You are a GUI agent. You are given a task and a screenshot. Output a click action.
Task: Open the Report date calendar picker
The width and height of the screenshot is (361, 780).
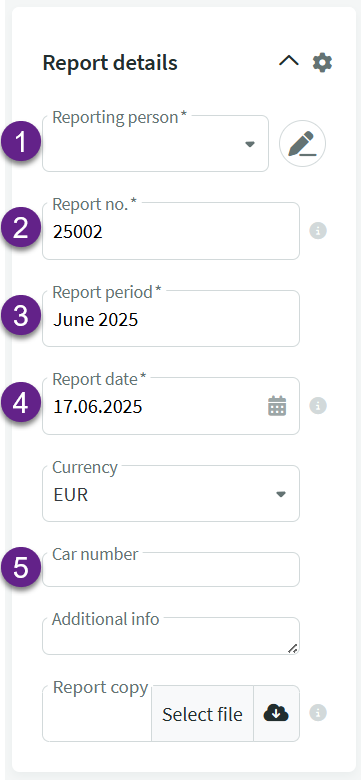tap(277, 406)
